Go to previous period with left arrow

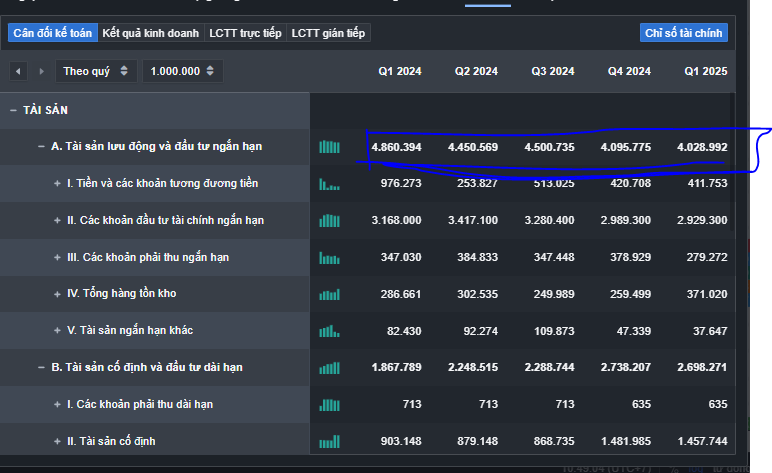[19, 71]
